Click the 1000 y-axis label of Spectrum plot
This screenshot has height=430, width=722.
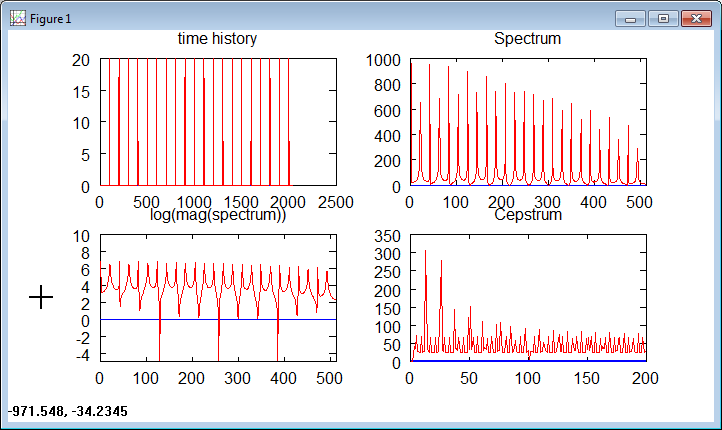coord(383,60)
